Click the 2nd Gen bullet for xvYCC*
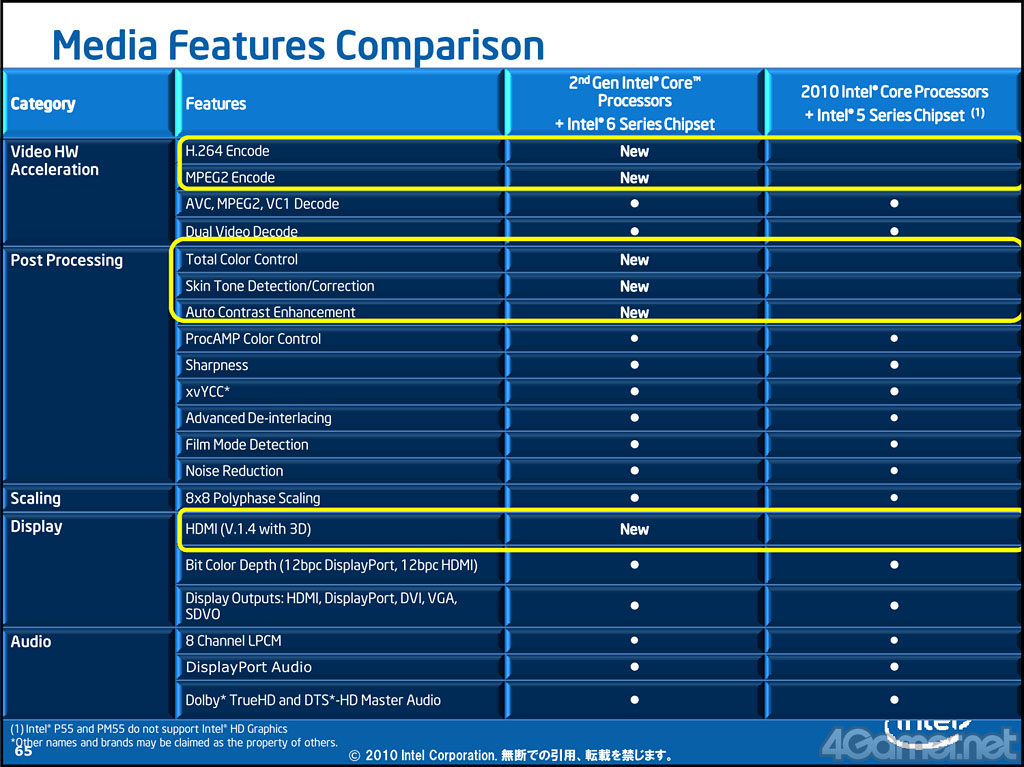This screenshot has height=767, width=1024. [634, 391]
